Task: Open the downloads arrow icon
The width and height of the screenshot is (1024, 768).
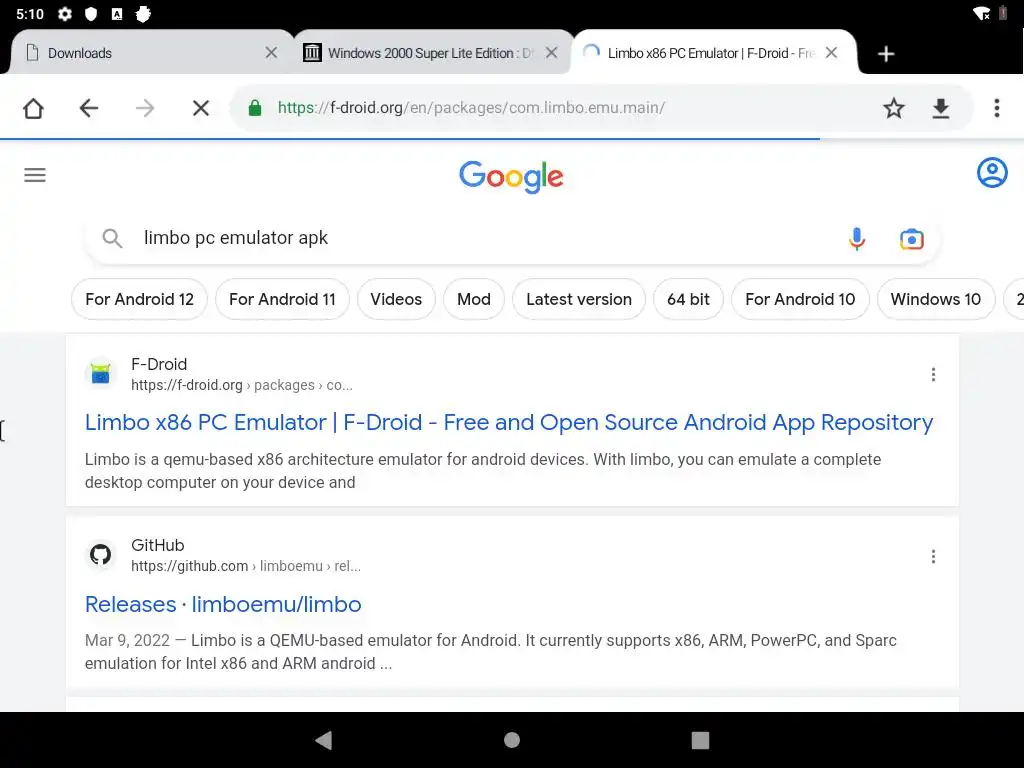Action: [940, 108]
